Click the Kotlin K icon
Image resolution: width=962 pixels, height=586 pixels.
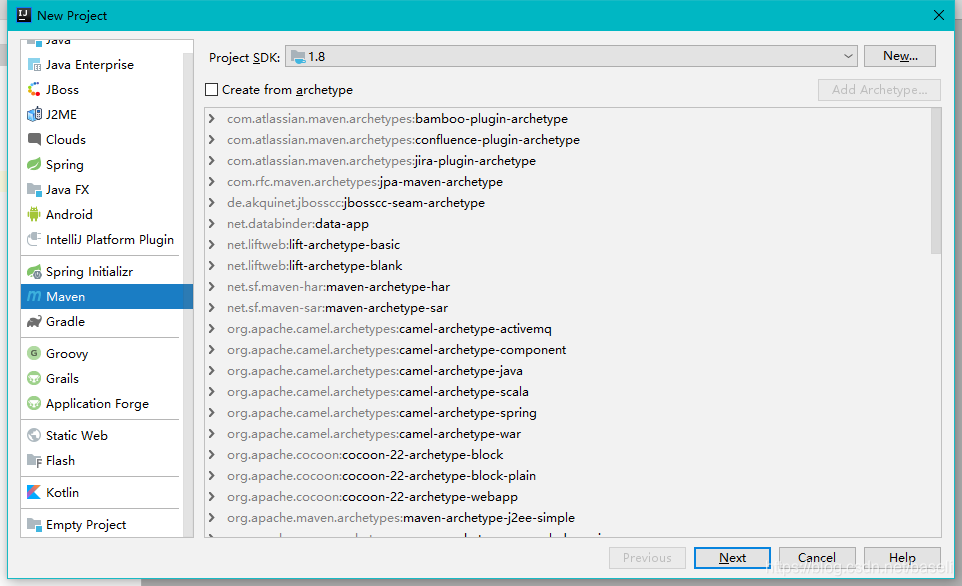tap(34, 492)
